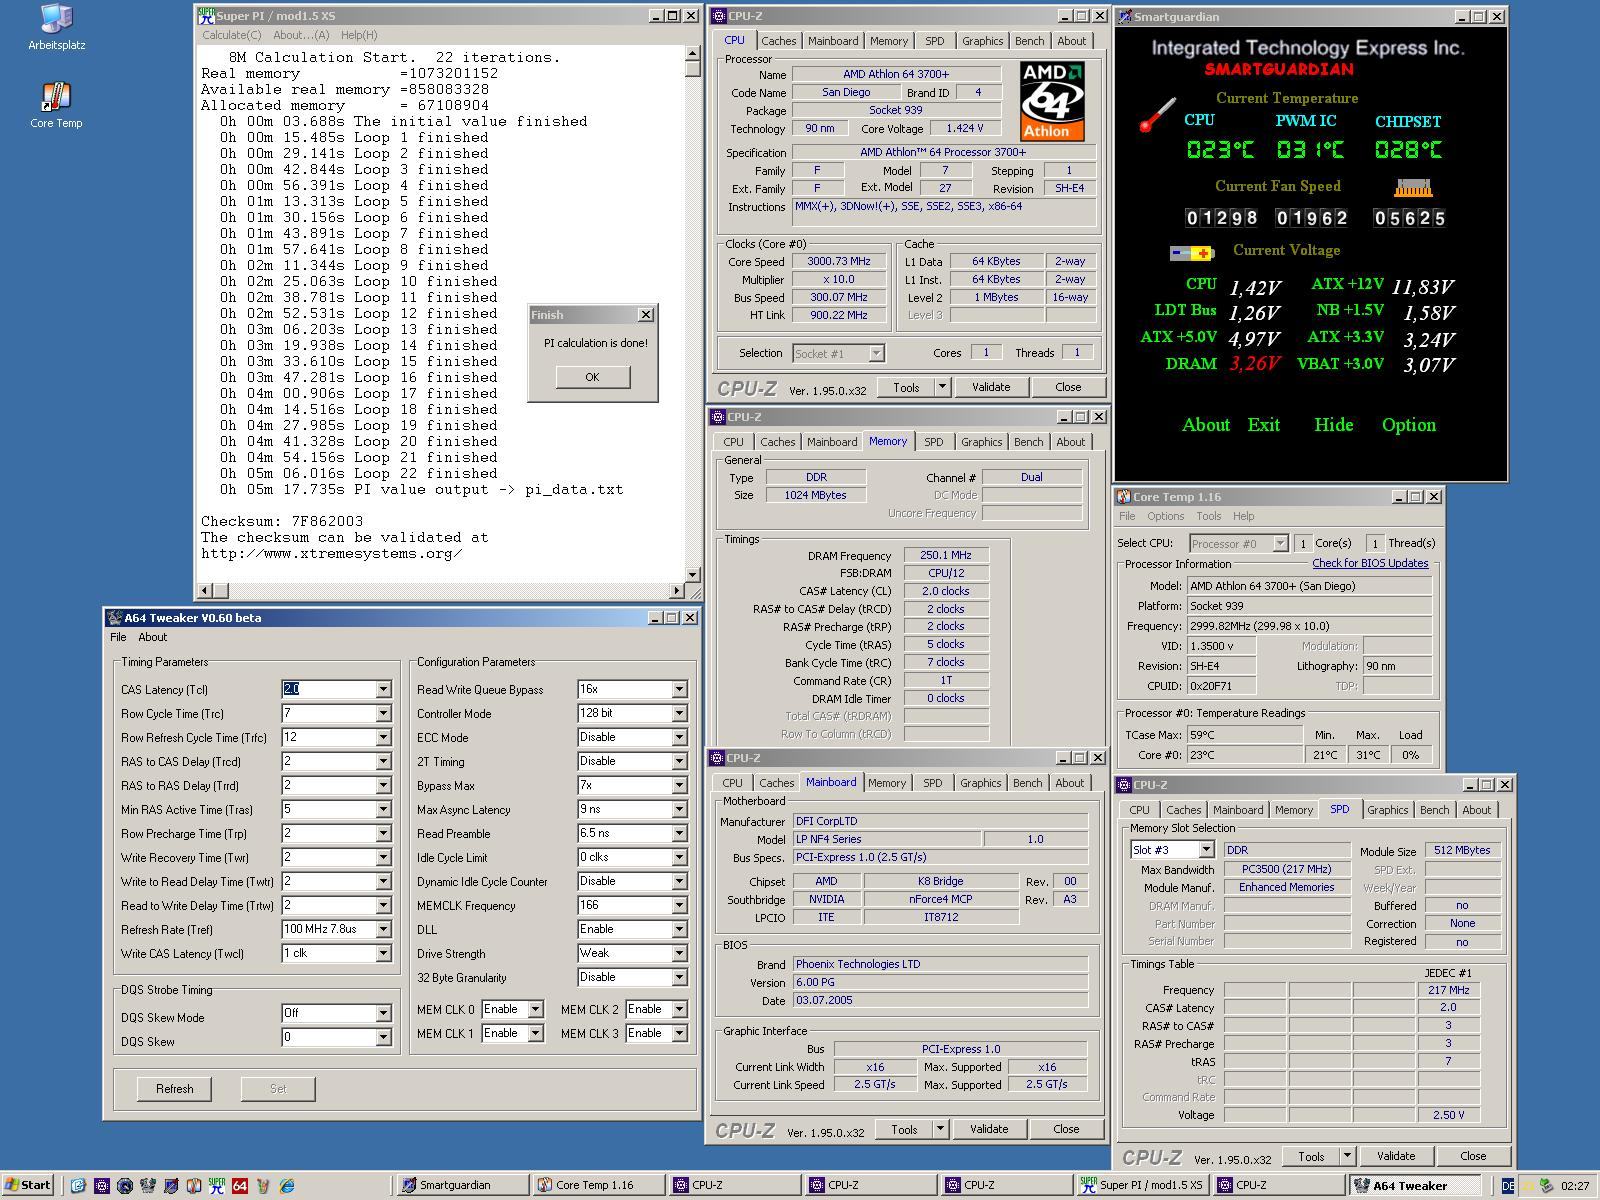Click the CAS Latency (Tcl) value field

[328, 689]
